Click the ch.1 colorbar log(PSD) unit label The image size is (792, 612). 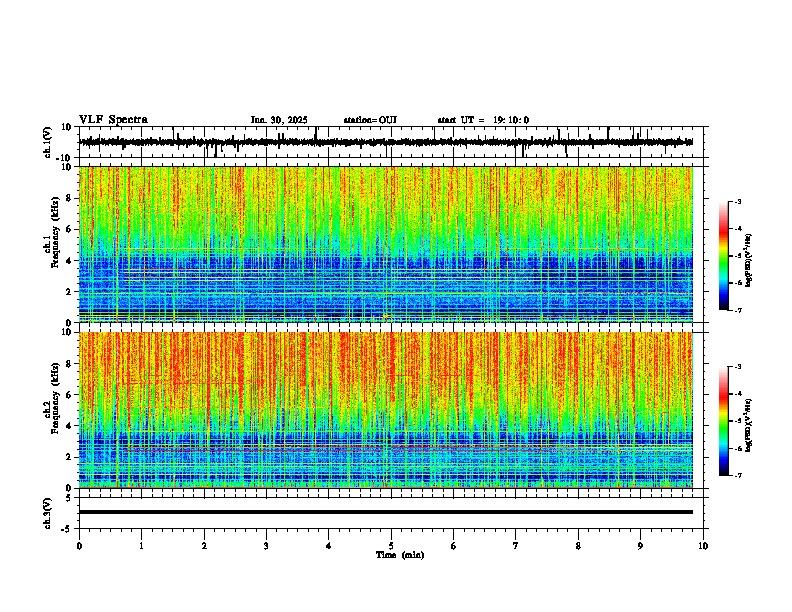(x=749, y=260)
